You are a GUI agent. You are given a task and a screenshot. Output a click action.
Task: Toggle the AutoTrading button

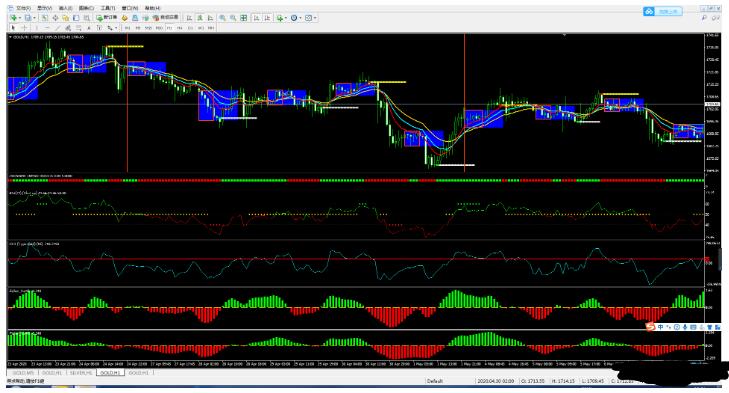[166, 18]
